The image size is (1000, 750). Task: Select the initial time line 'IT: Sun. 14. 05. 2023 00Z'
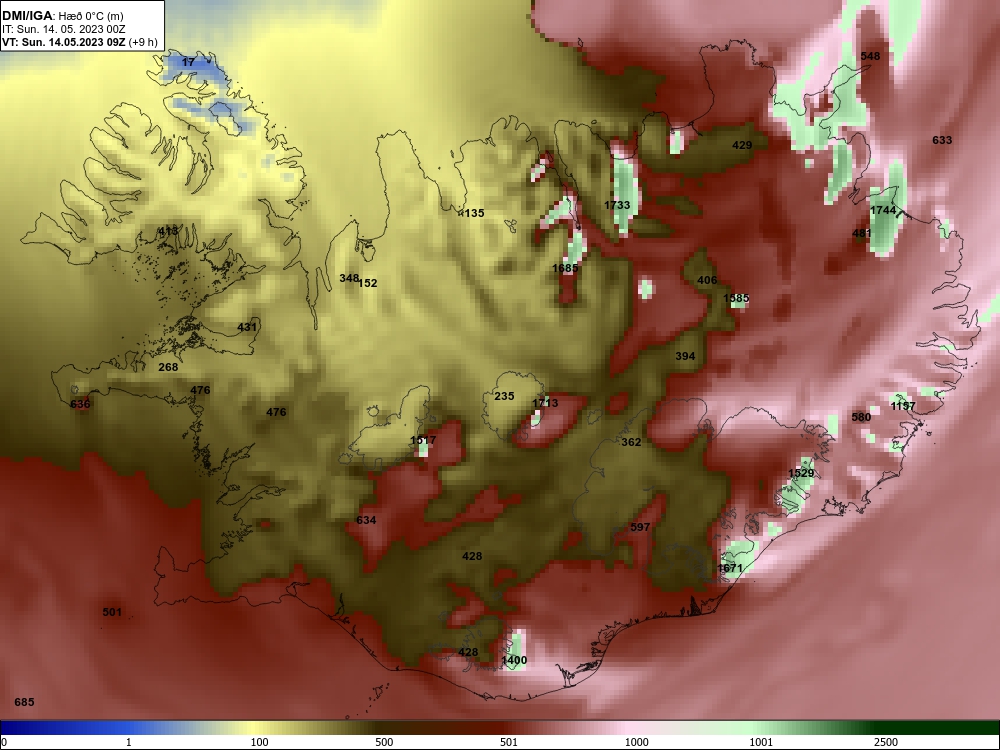tap(64, 29)
